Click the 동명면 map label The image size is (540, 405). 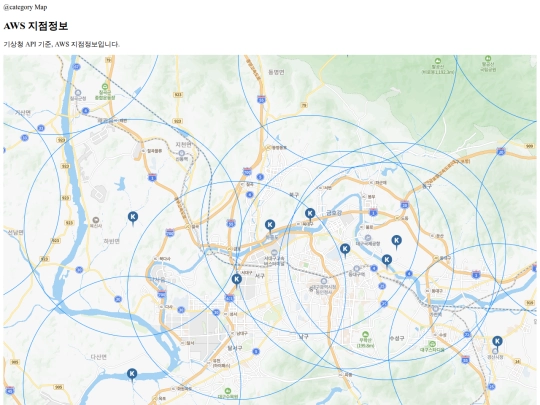pyautogui.click(x=276, y=72)
